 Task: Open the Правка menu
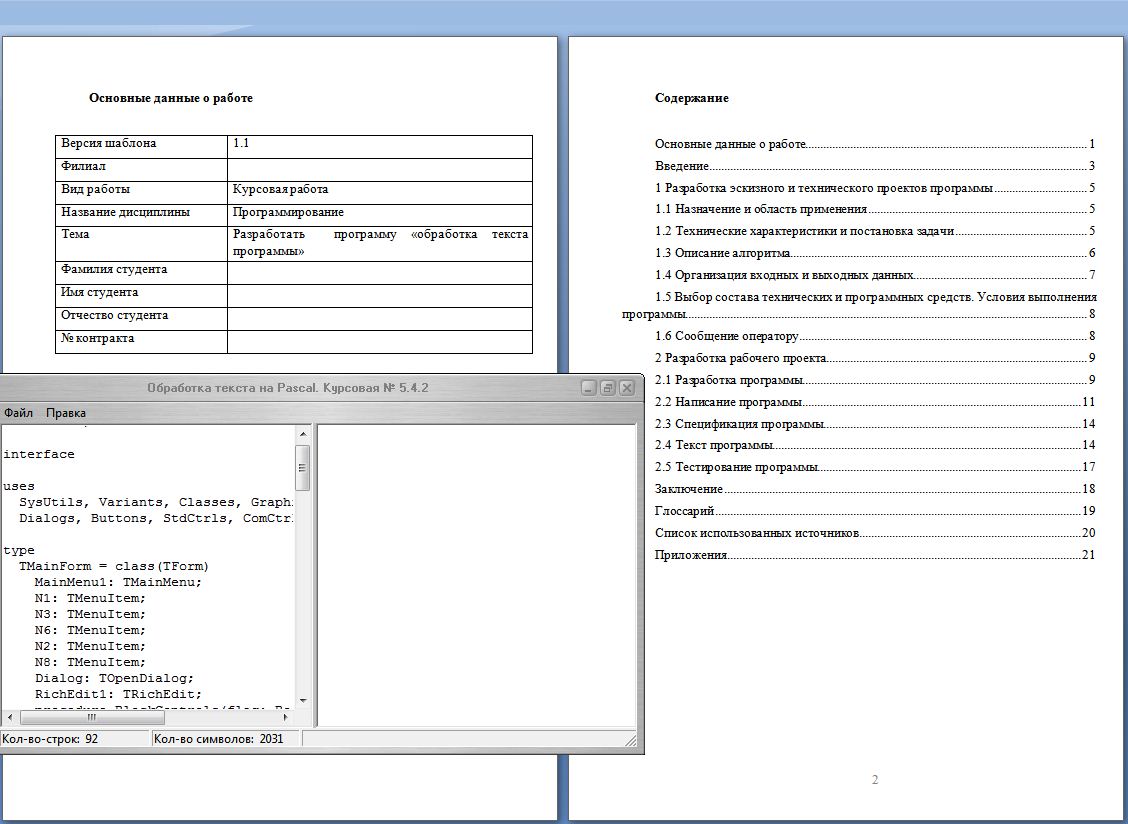(65, 412)
